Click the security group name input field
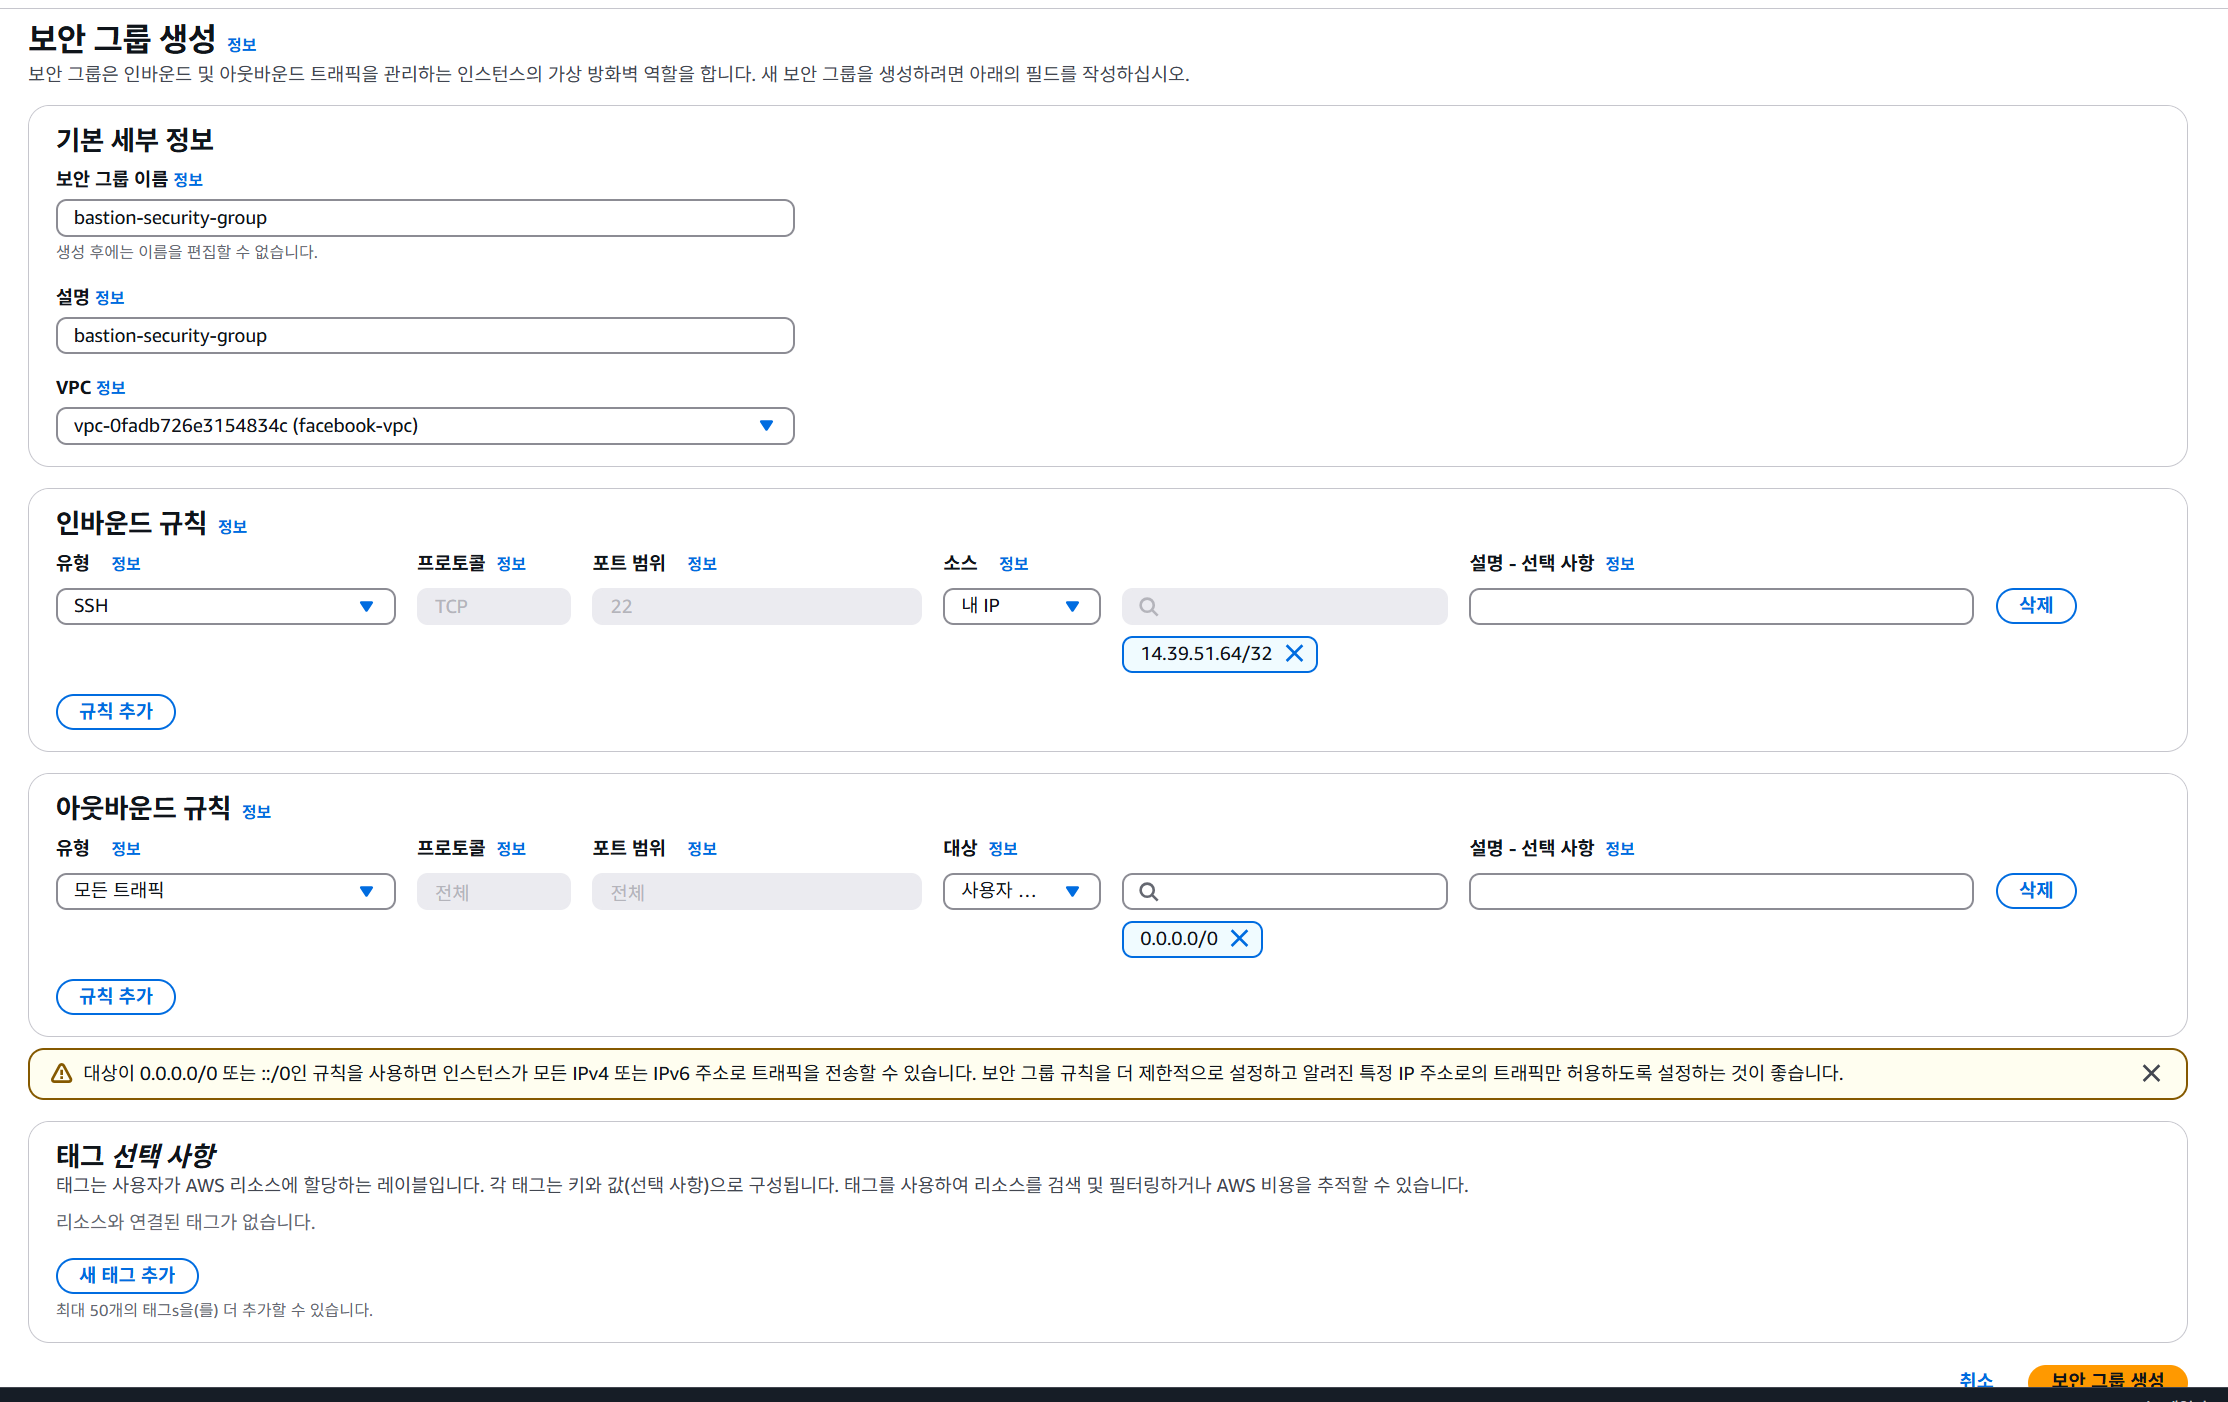Viewport: 2228px width, 1402px height. tap(425, 218)
